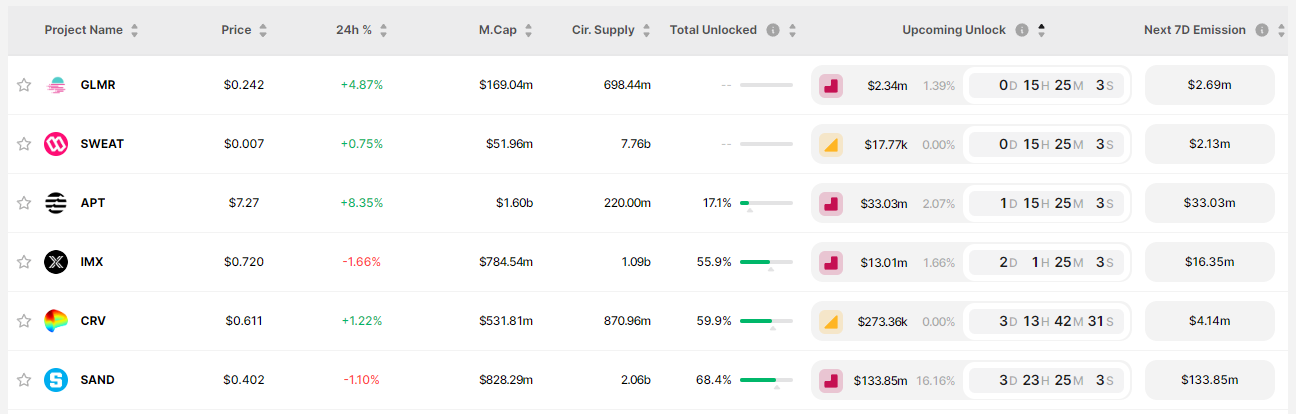Click the SAND Total Unlocked progress bar
Viewport: 1296px width, 414px height.
click(x=766, y=380)
